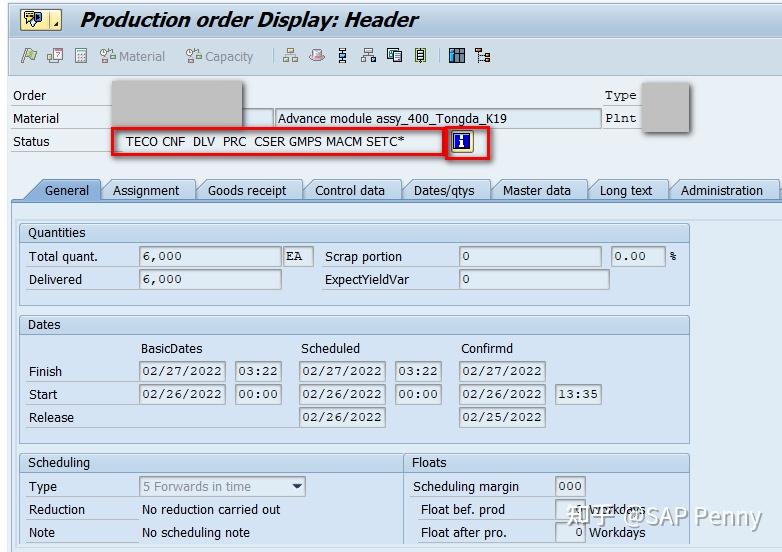
Task: Click the blue table columns icon
Action: tap(456, 55)
